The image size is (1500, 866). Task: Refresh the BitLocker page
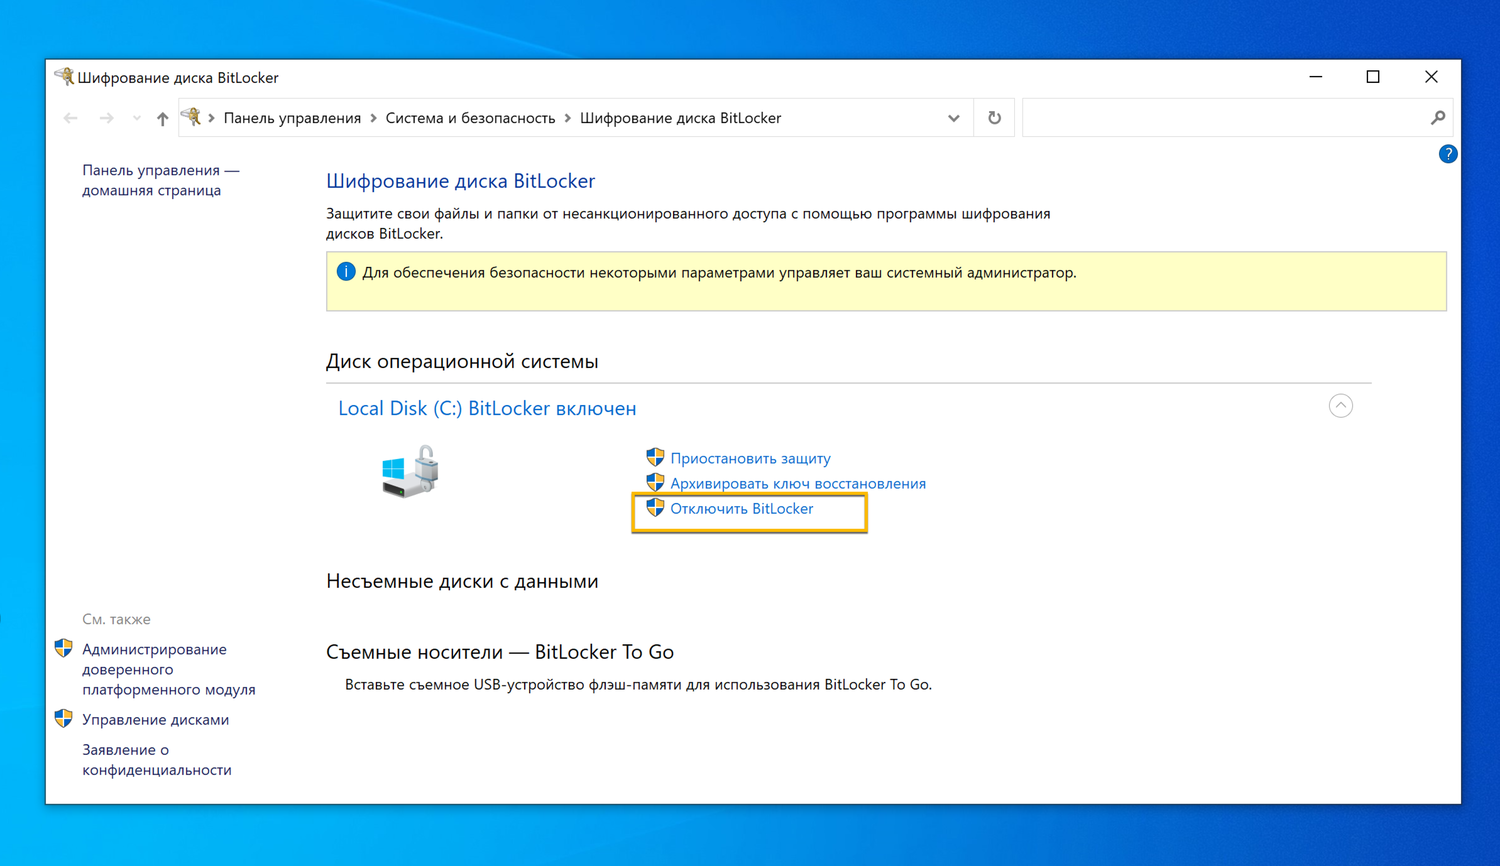[994, 118]
